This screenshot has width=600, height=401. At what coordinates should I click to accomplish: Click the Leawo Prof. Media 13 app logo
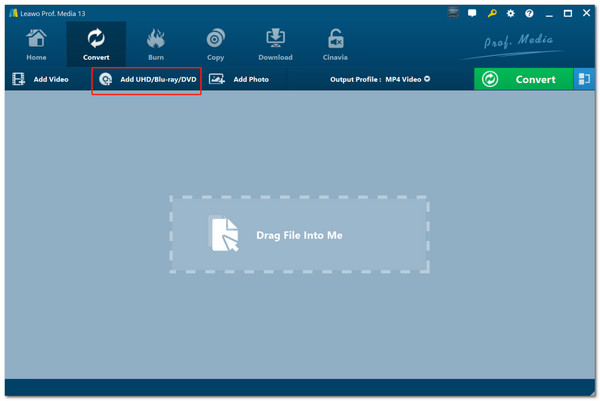[x=14, y=13]
